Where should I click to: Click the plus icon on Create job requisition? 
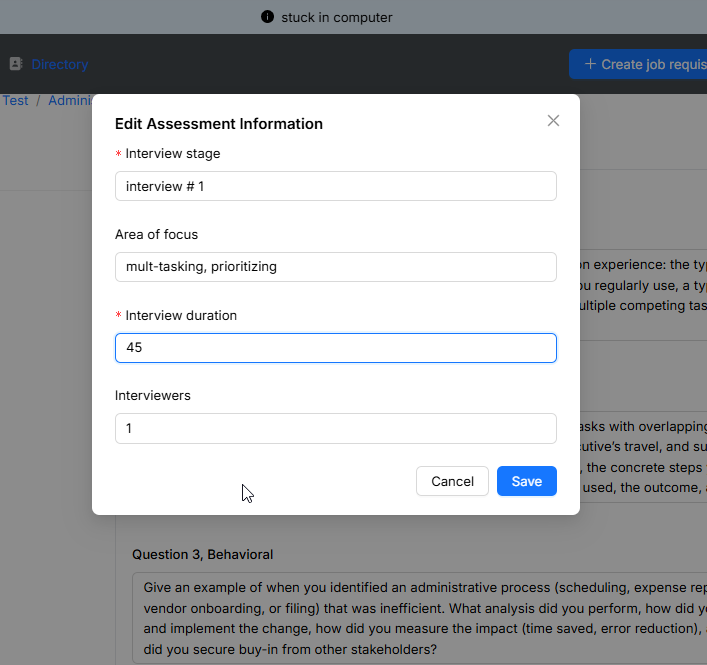590,64
